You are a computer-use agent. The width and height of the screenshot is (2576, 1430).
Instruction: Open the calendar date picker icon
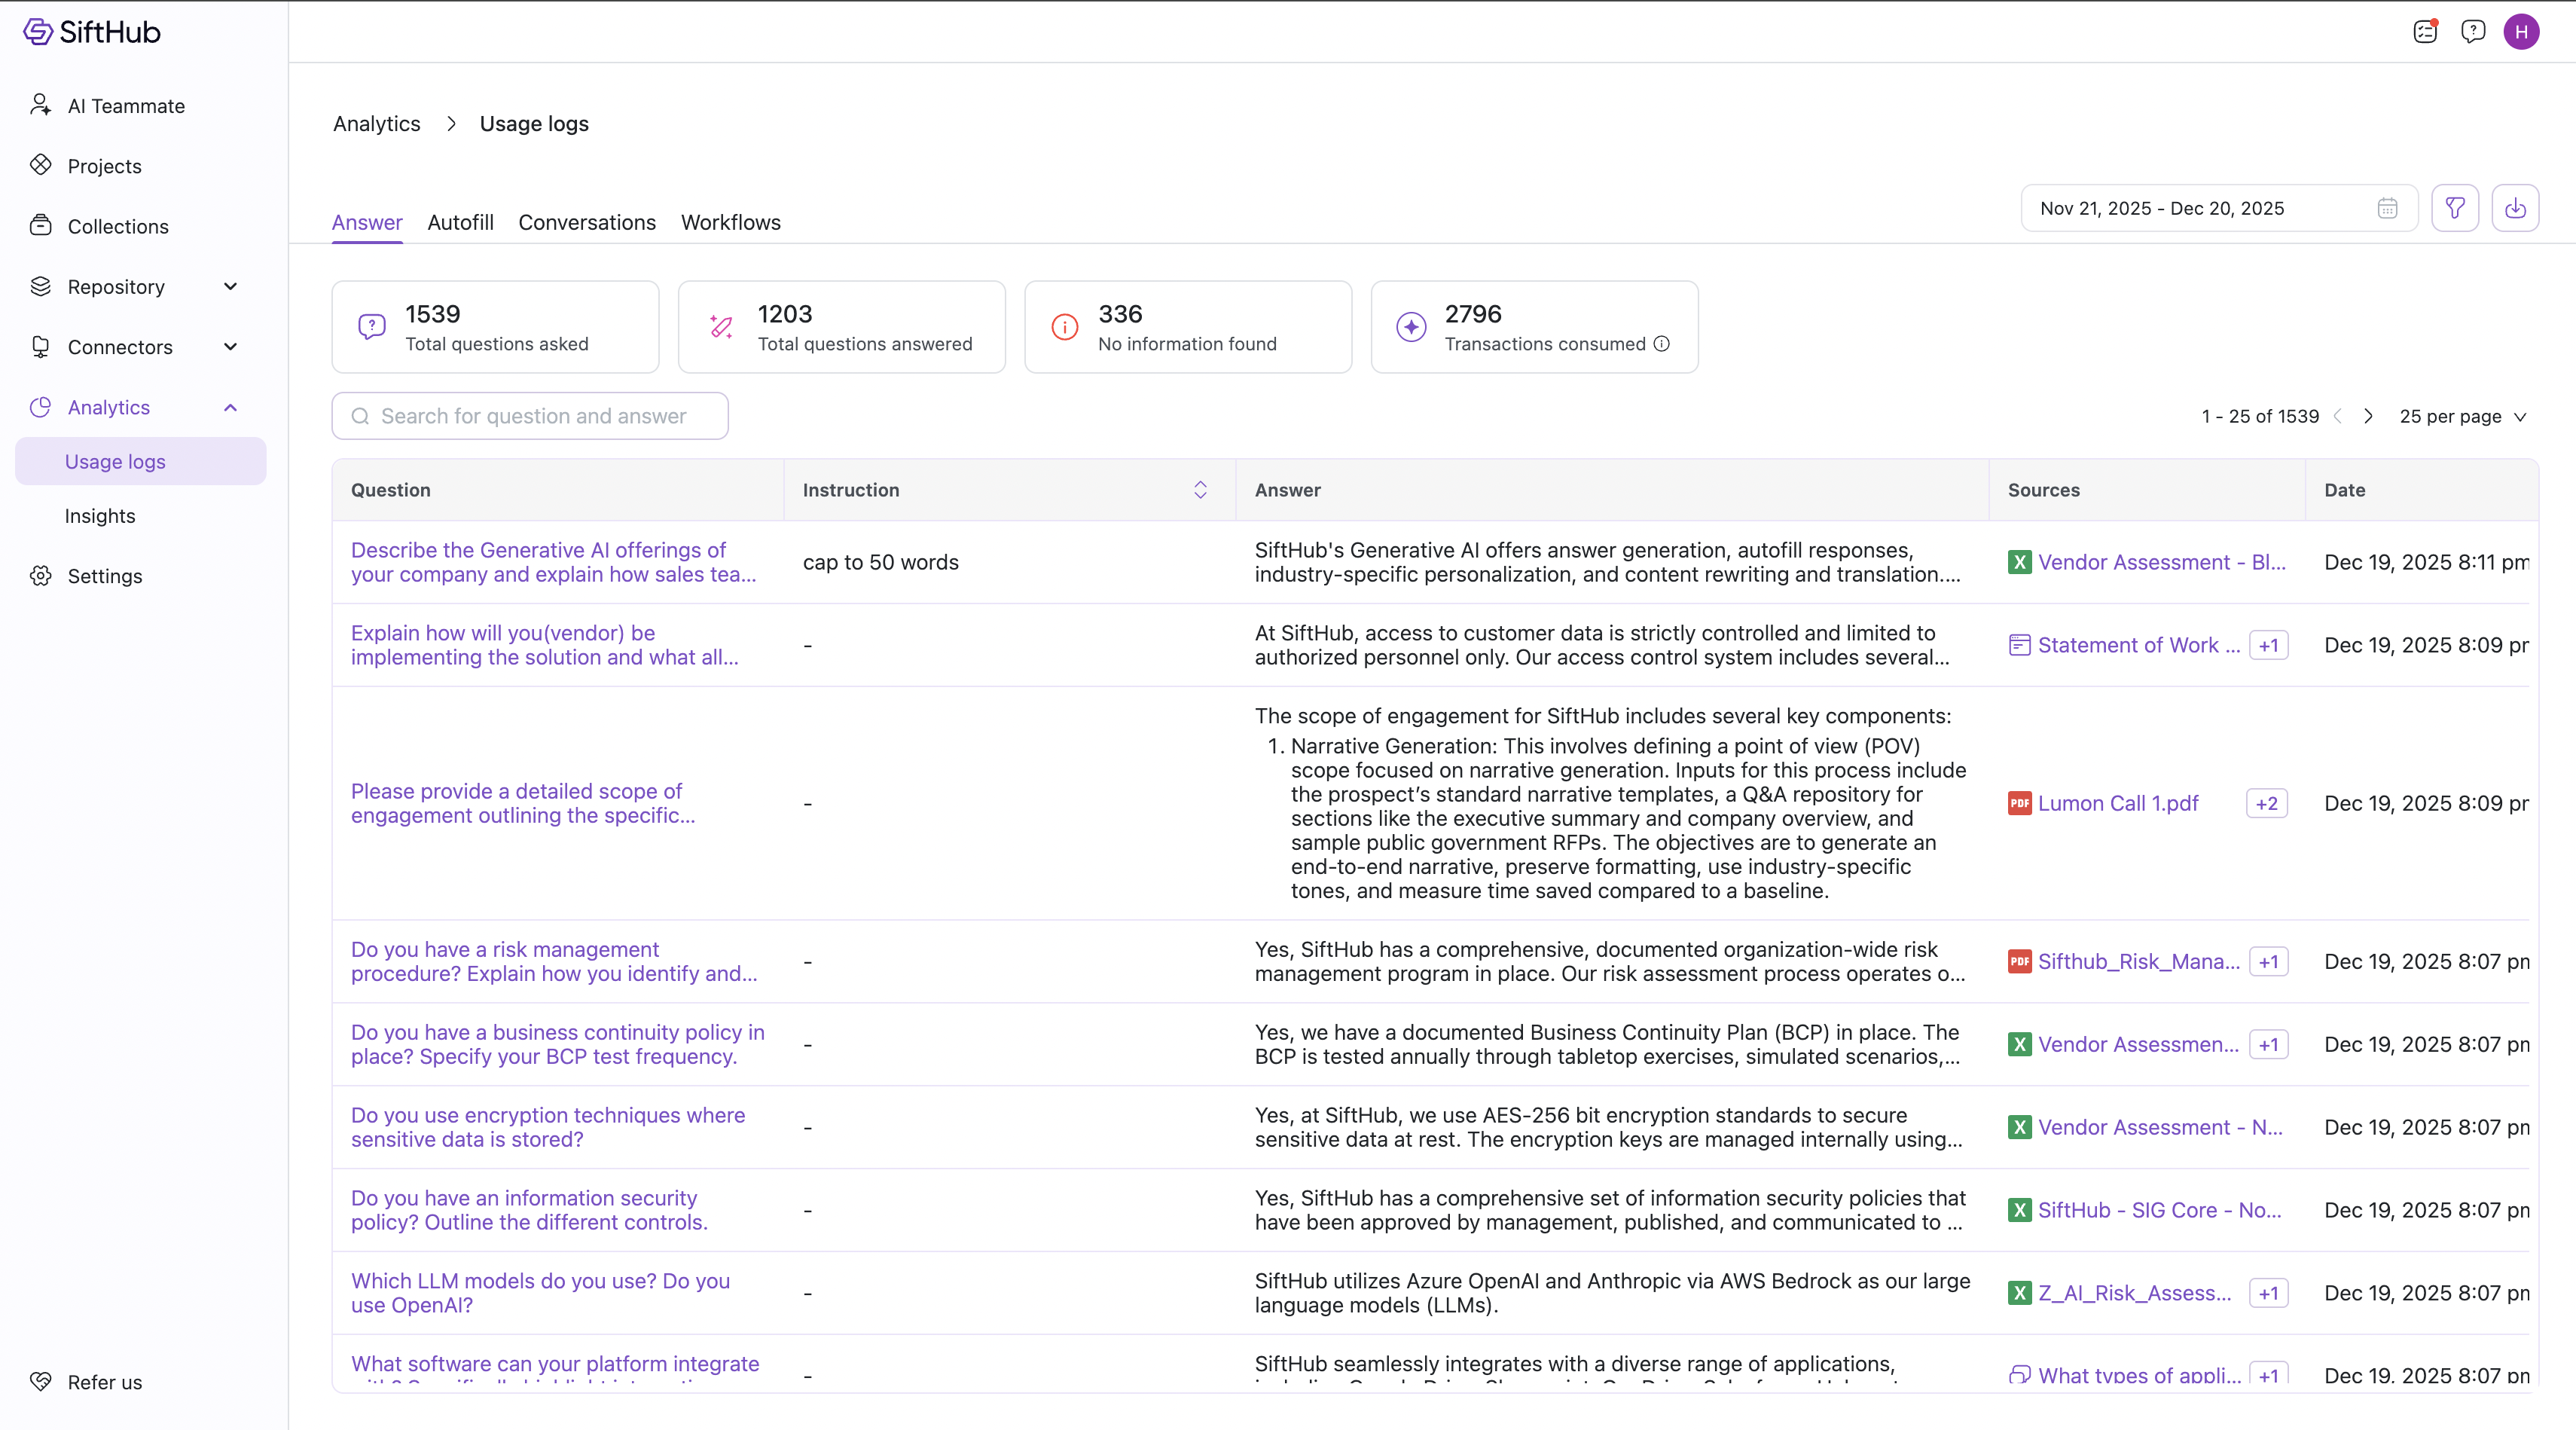click(x=2386, y=208)
